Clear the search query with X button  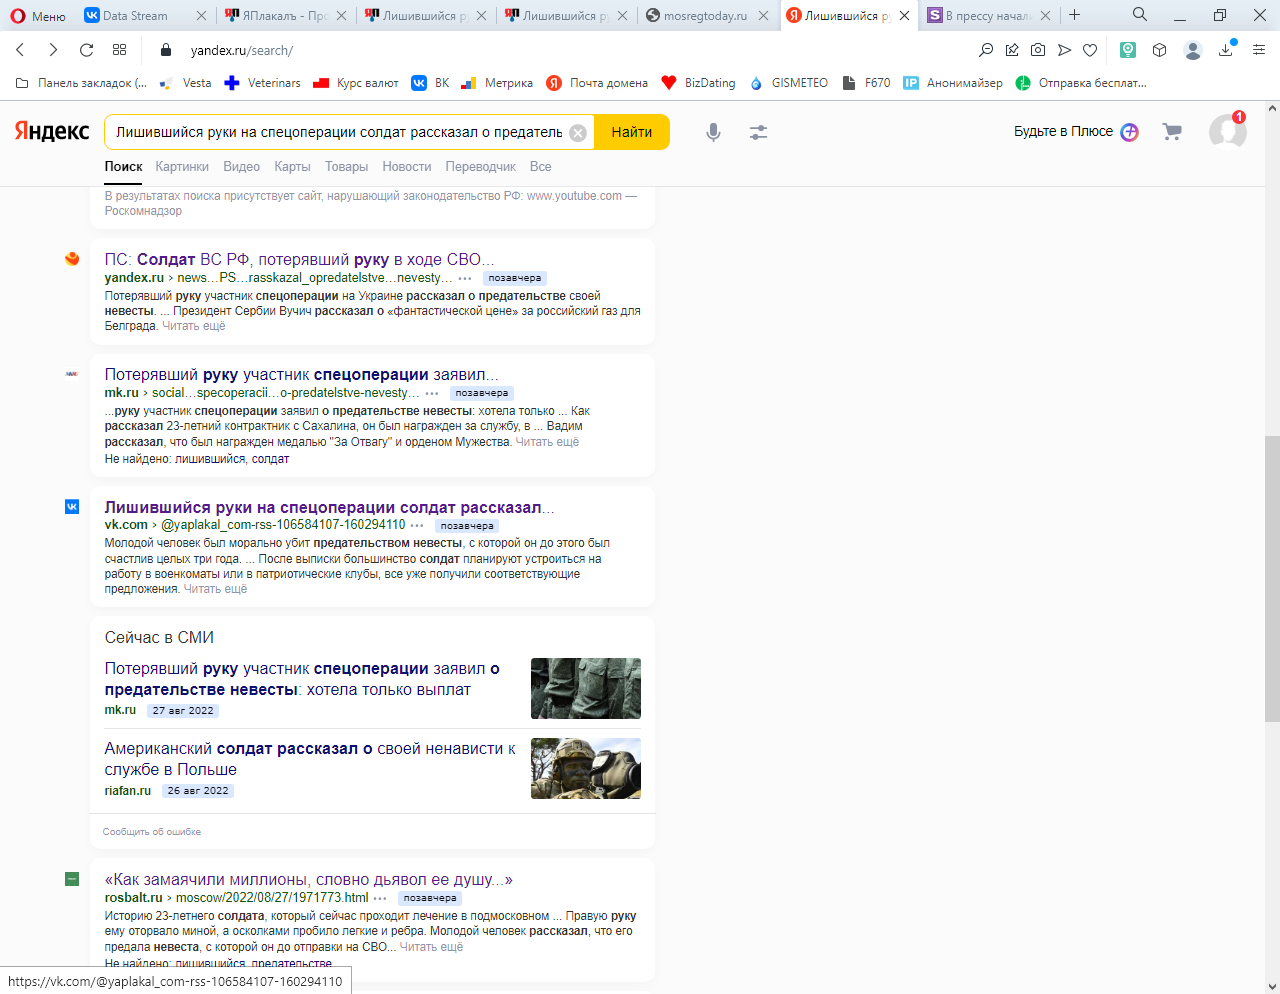click(578, 133)
